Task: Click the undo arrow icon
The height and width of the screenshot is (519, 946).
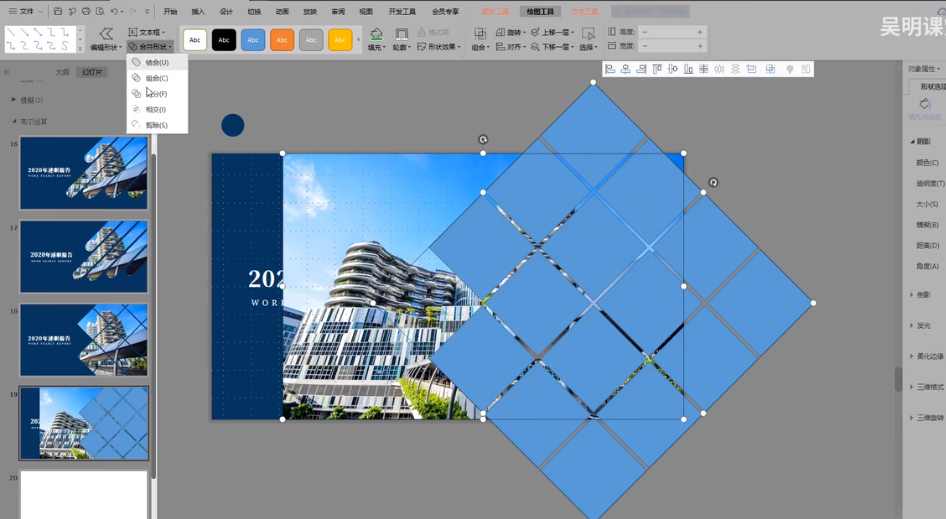Action: coord(113,11)
